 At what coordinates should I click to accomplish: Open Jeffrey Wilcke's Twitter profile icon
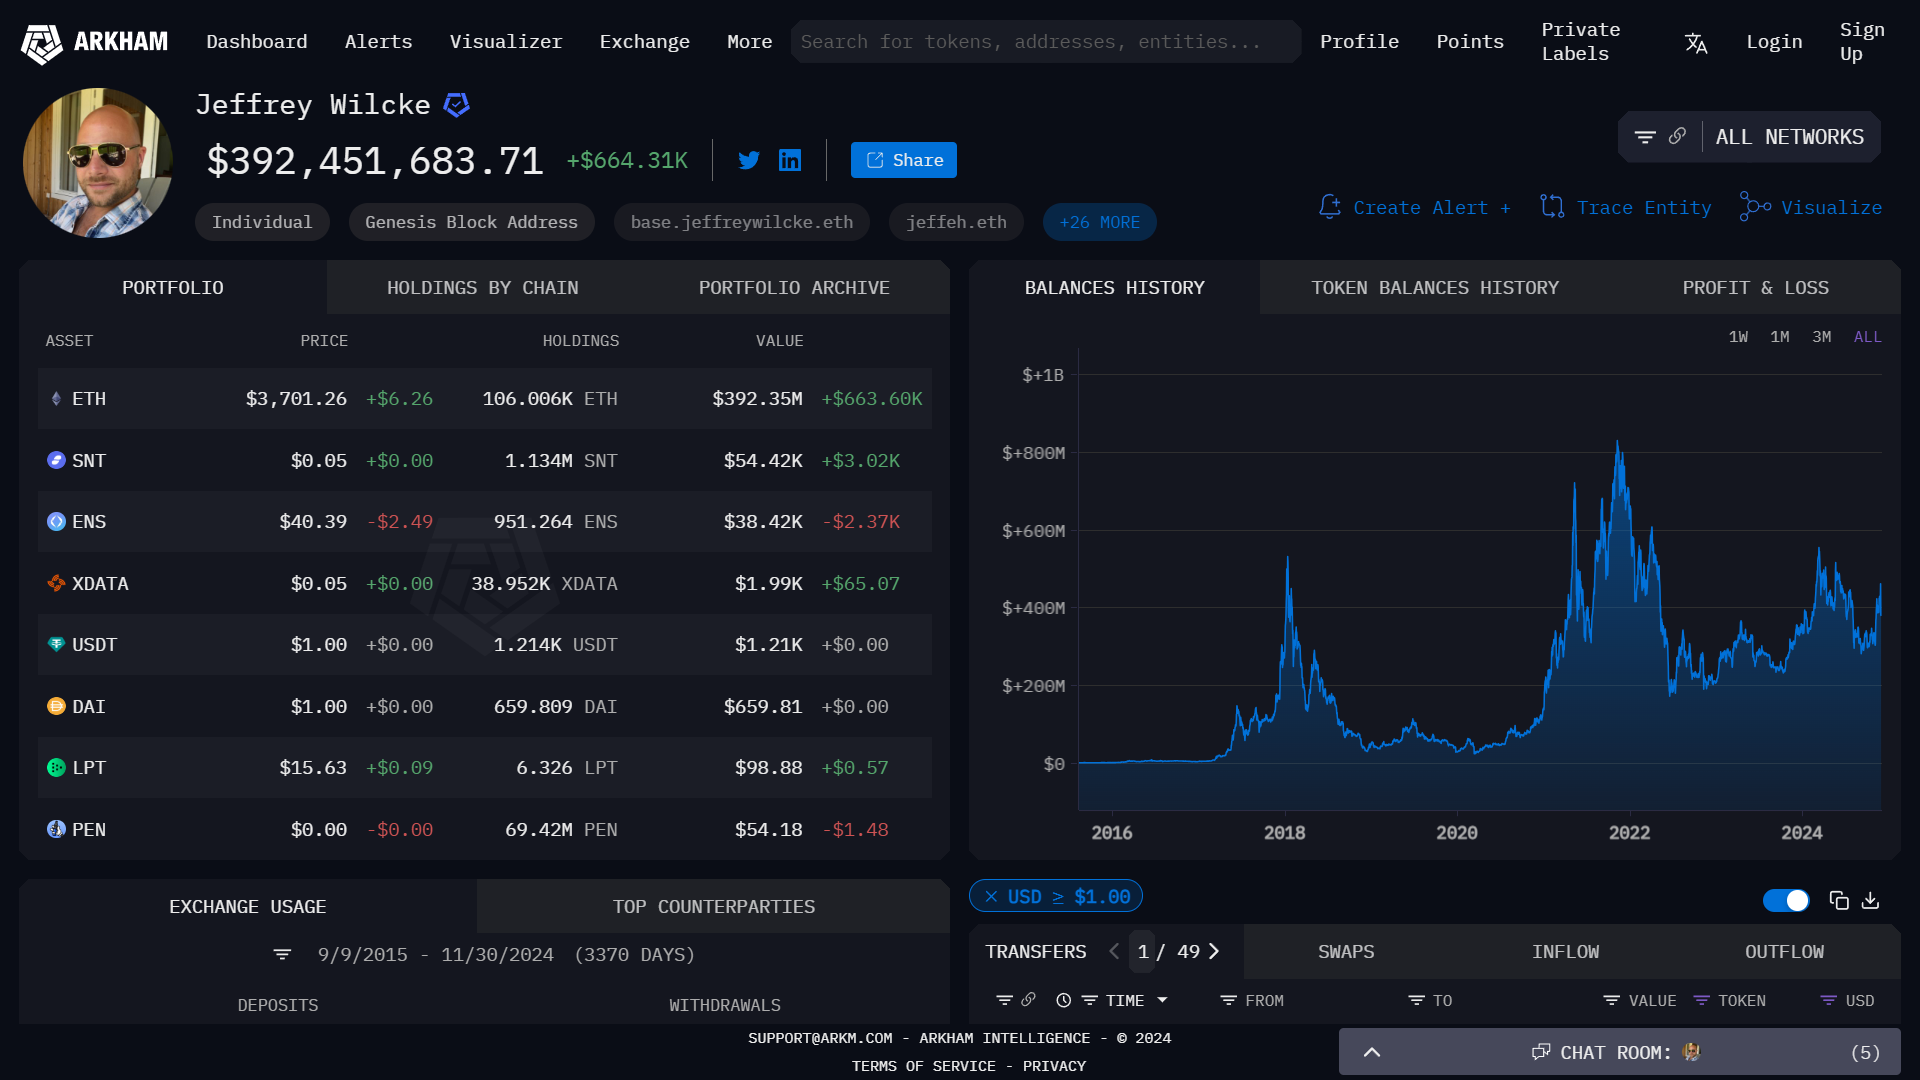[749, 160]
